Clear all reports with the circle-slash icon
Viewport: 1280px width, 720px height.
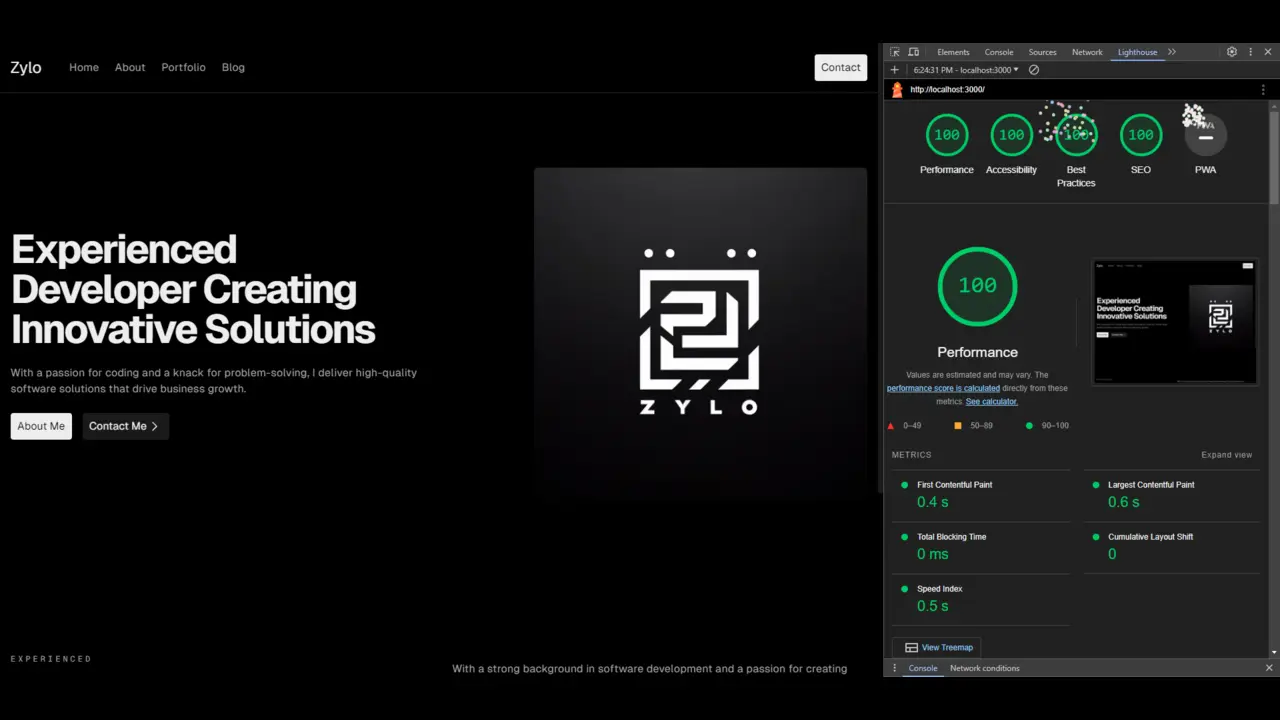coord(1034,70)
